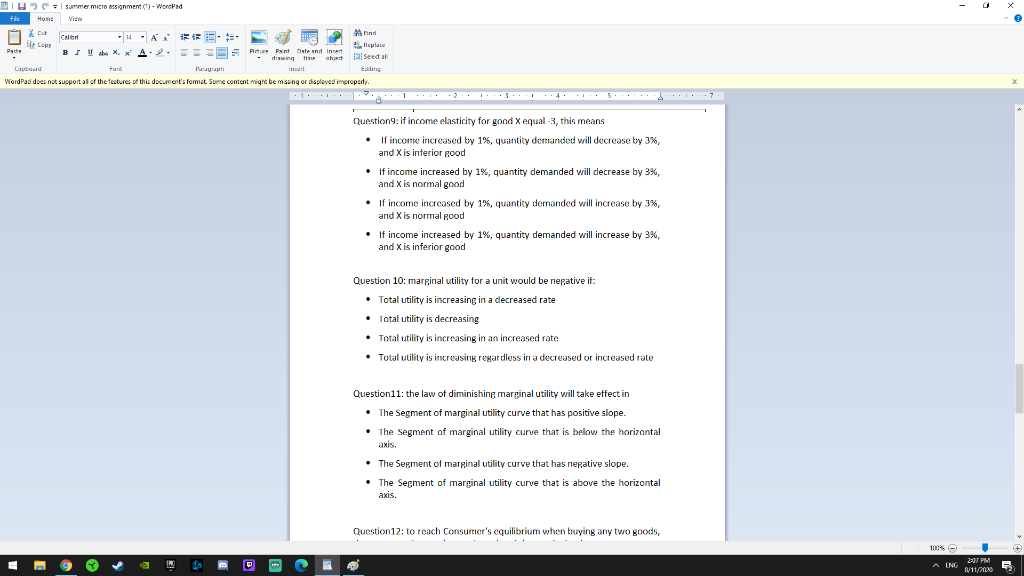Toggle underline formatting
The image size is (1024, 576).
(90, 50)
